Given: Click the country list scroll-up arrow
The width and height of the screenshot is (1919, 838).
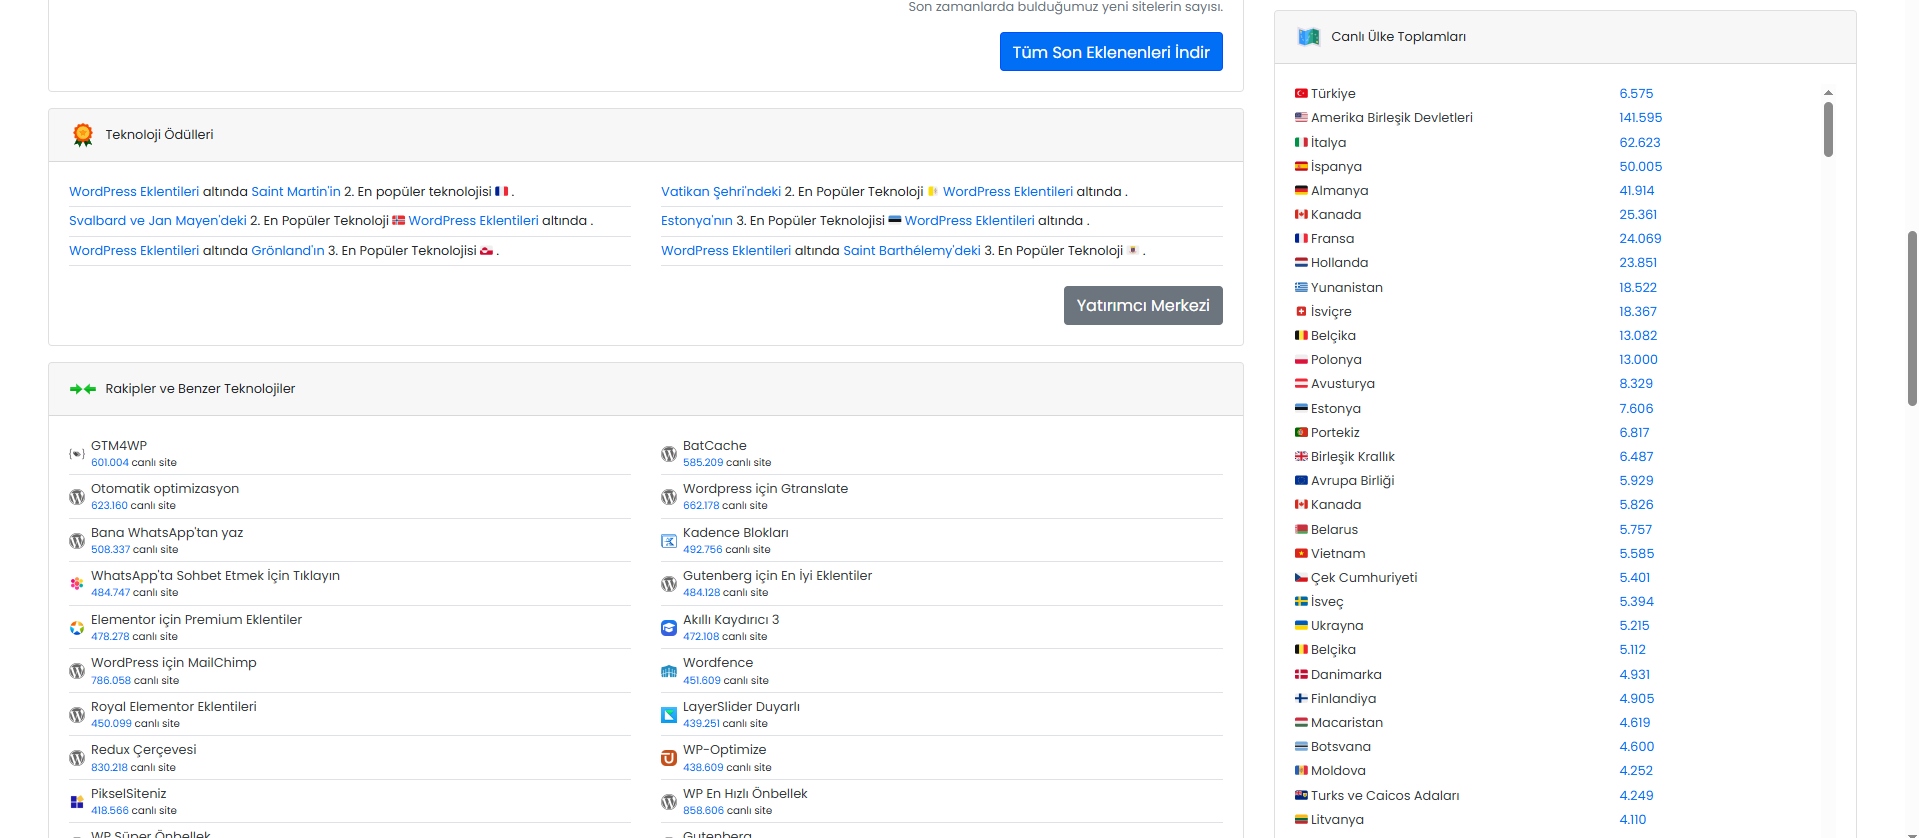Looking at the screenshot, I should (x=1828, y=93).
